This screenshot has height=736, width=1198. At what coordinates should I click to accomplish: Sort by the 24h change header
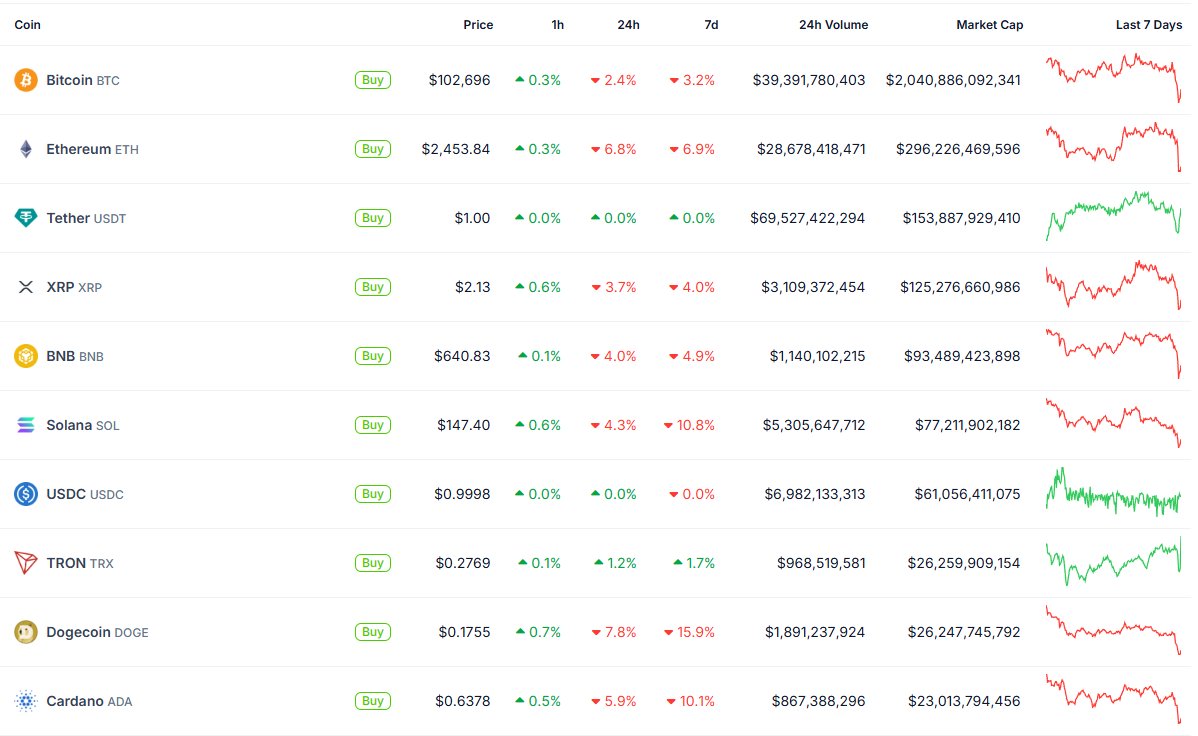(x=628, y=24)
